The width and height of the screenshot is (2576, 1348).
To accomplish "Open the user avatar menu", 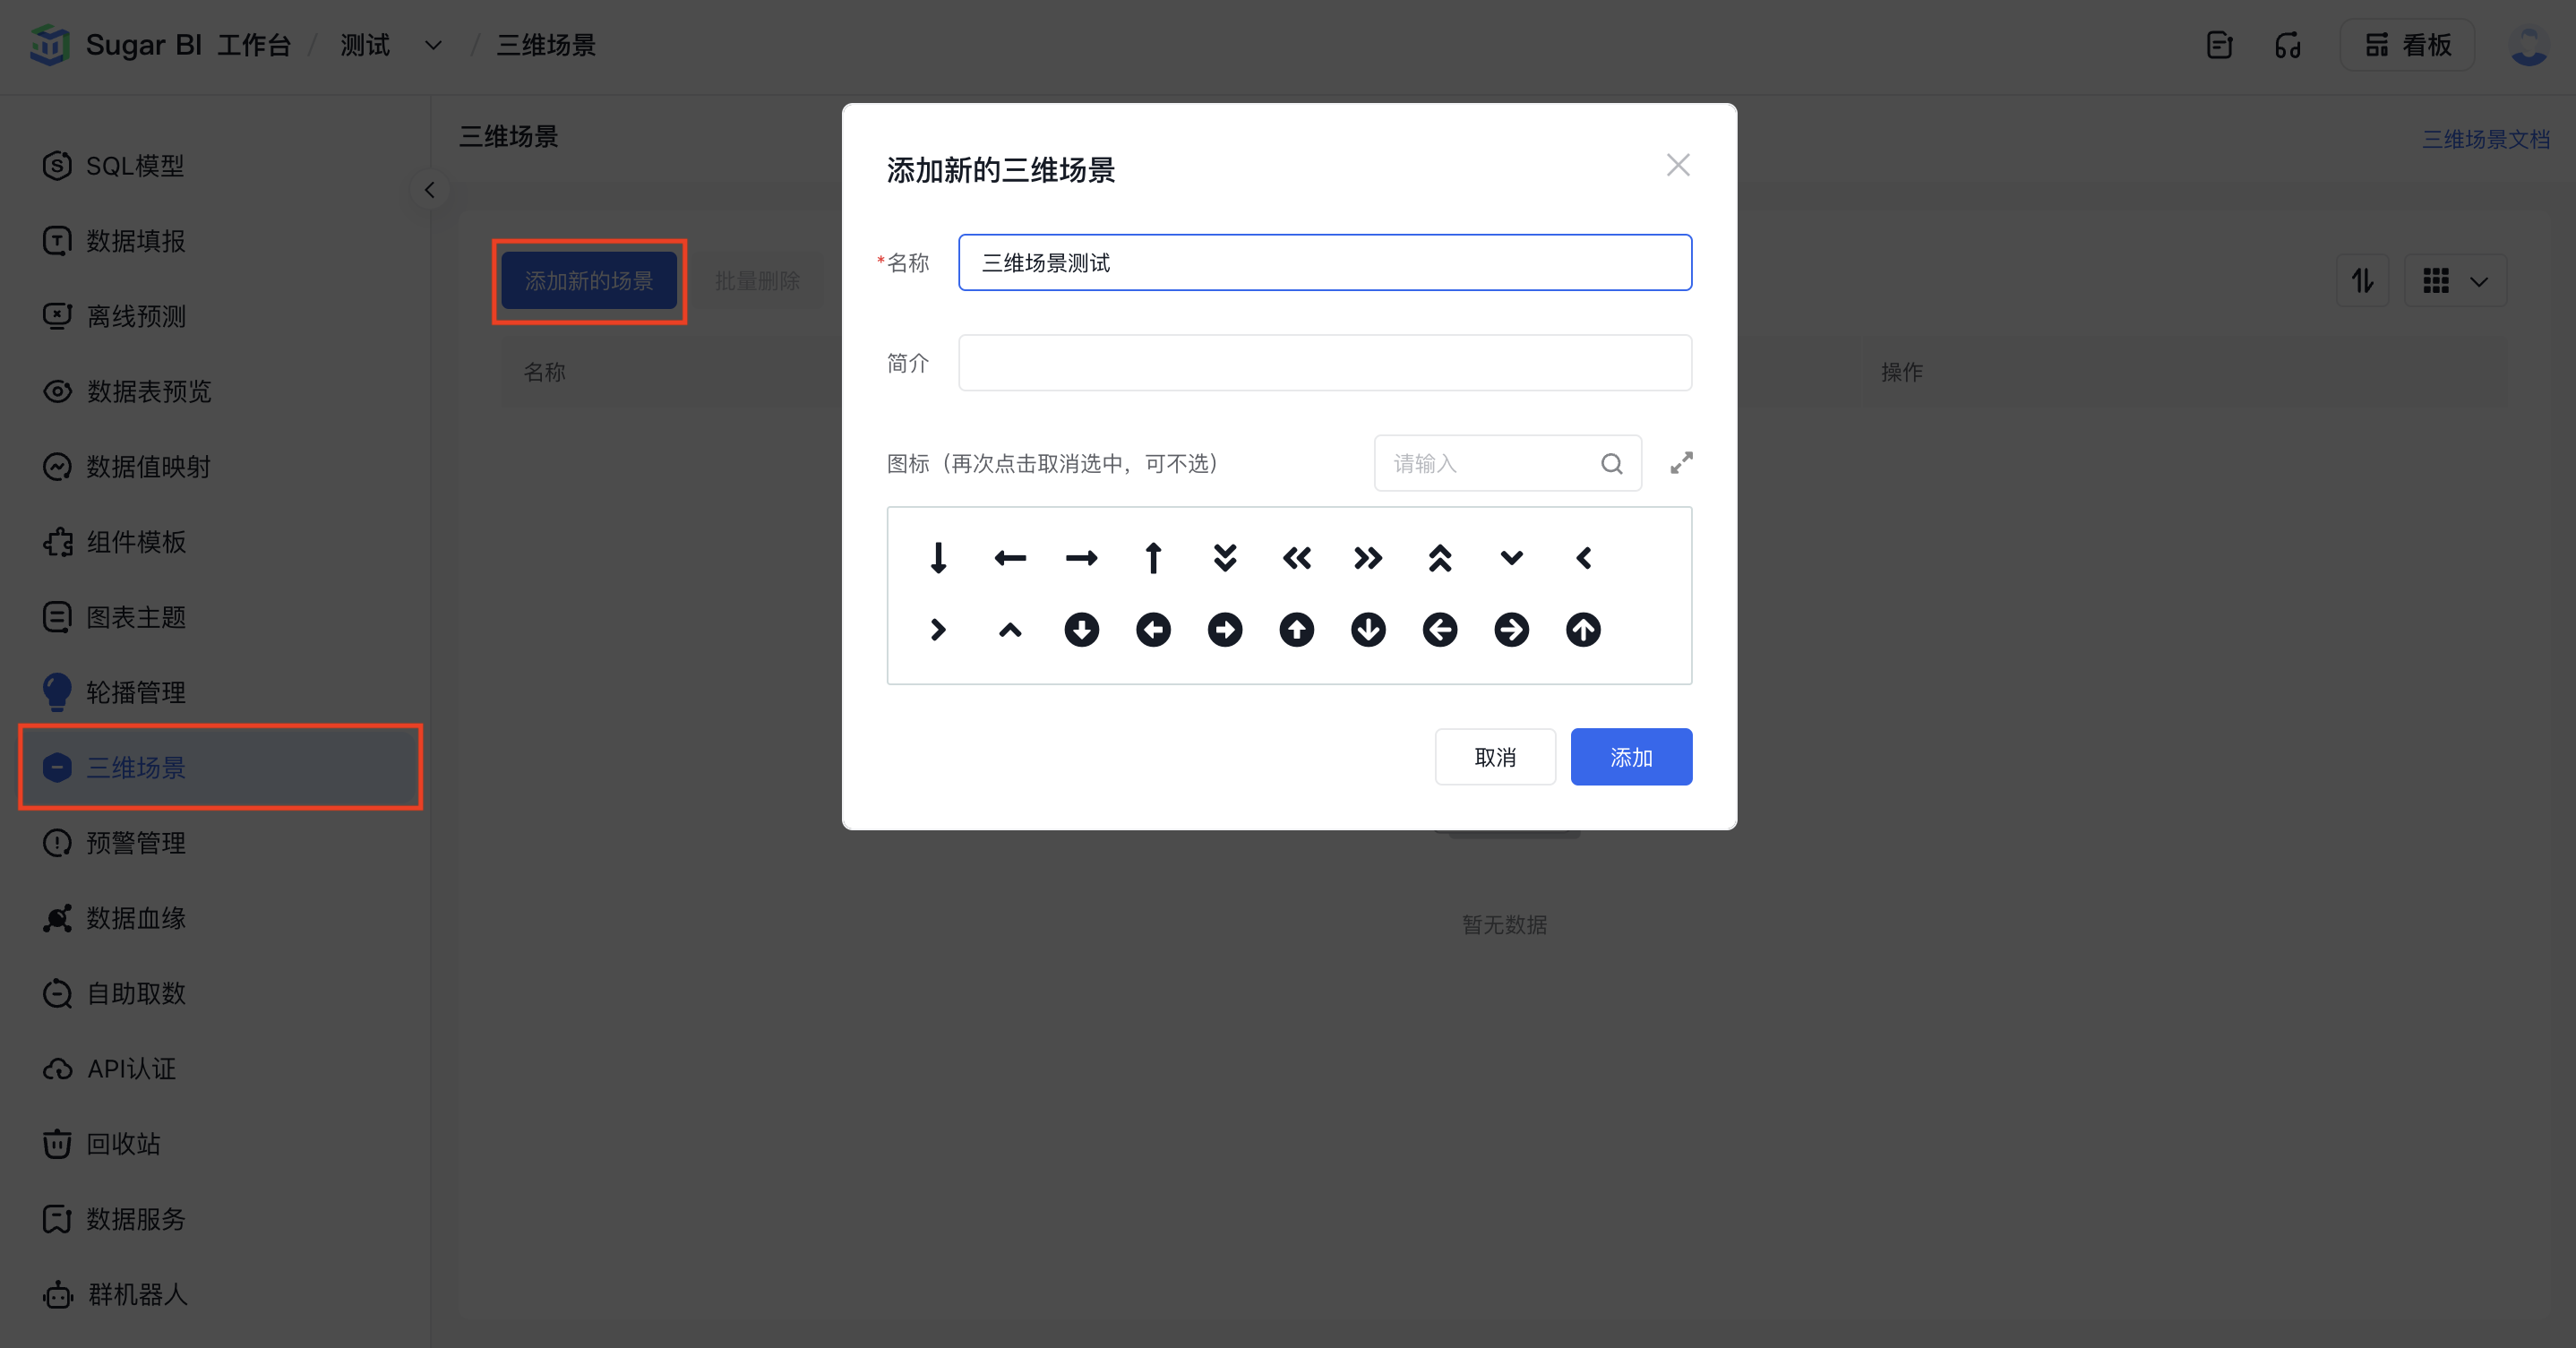I will pos(2529,45).
